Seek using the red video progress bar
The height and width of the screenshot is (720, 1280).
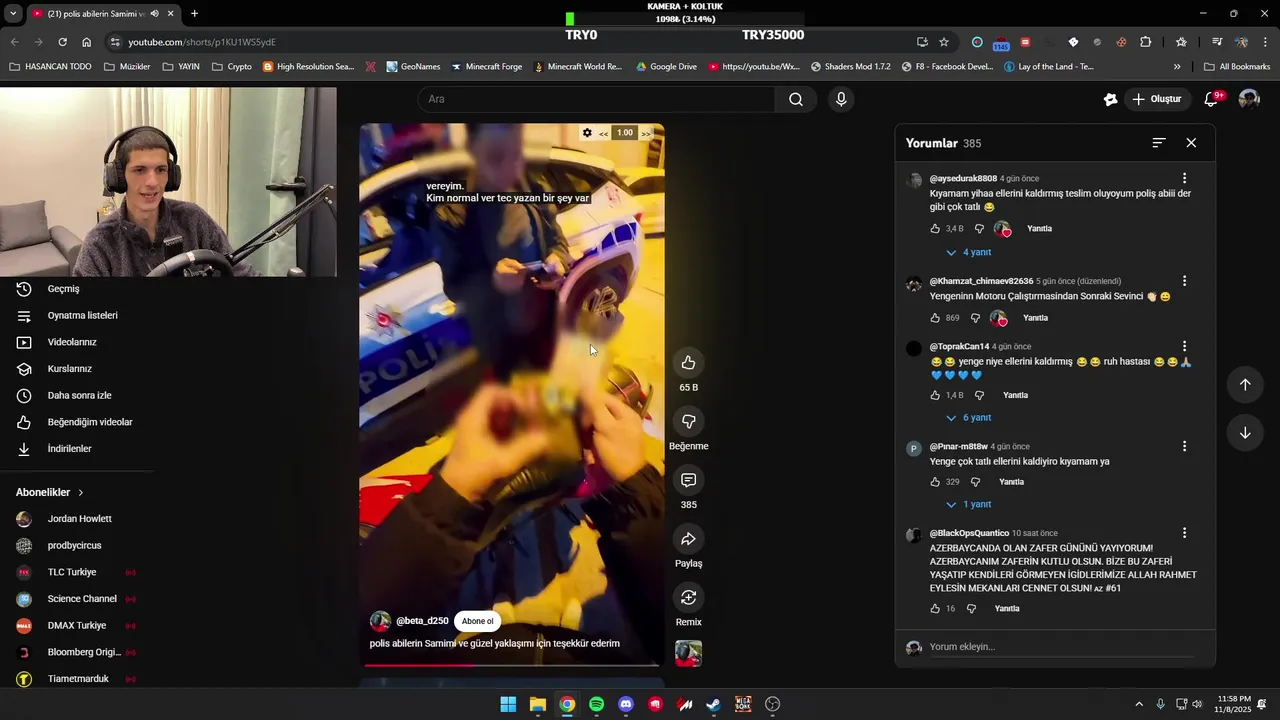click(x=511, y=664)
